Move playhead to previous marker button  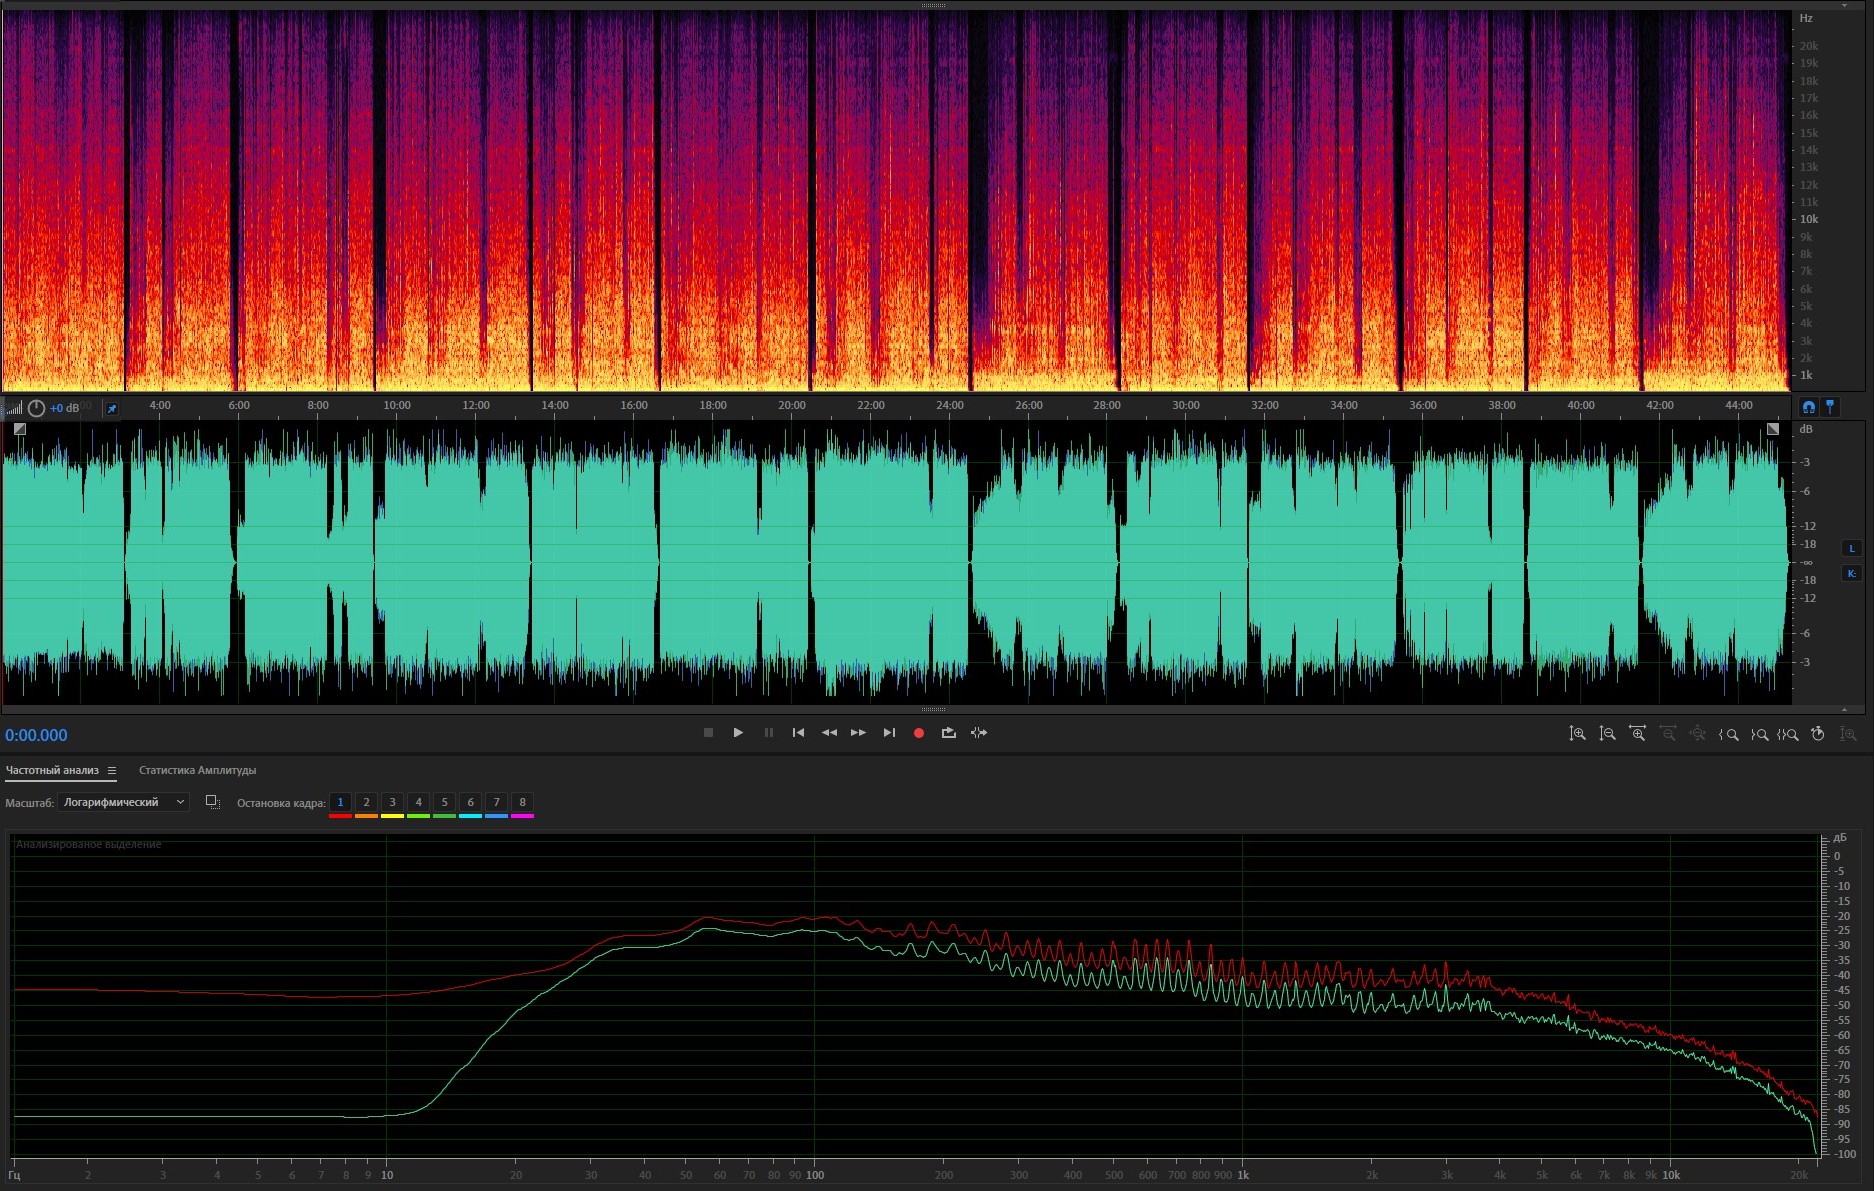tap(798, 733)
